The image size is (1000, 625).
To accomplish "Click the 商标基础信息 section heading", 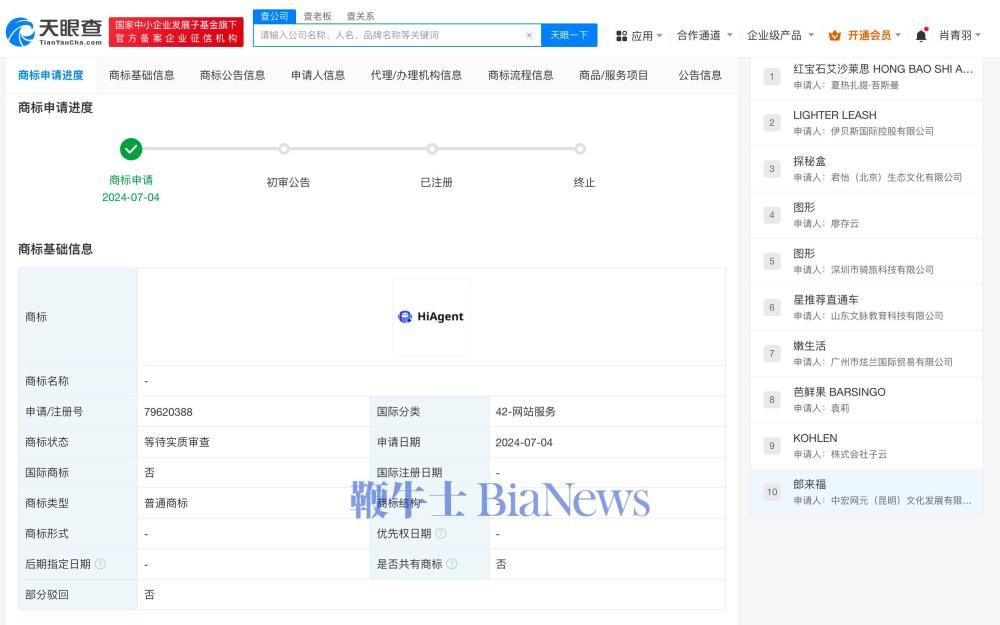I will click(55, 249).
